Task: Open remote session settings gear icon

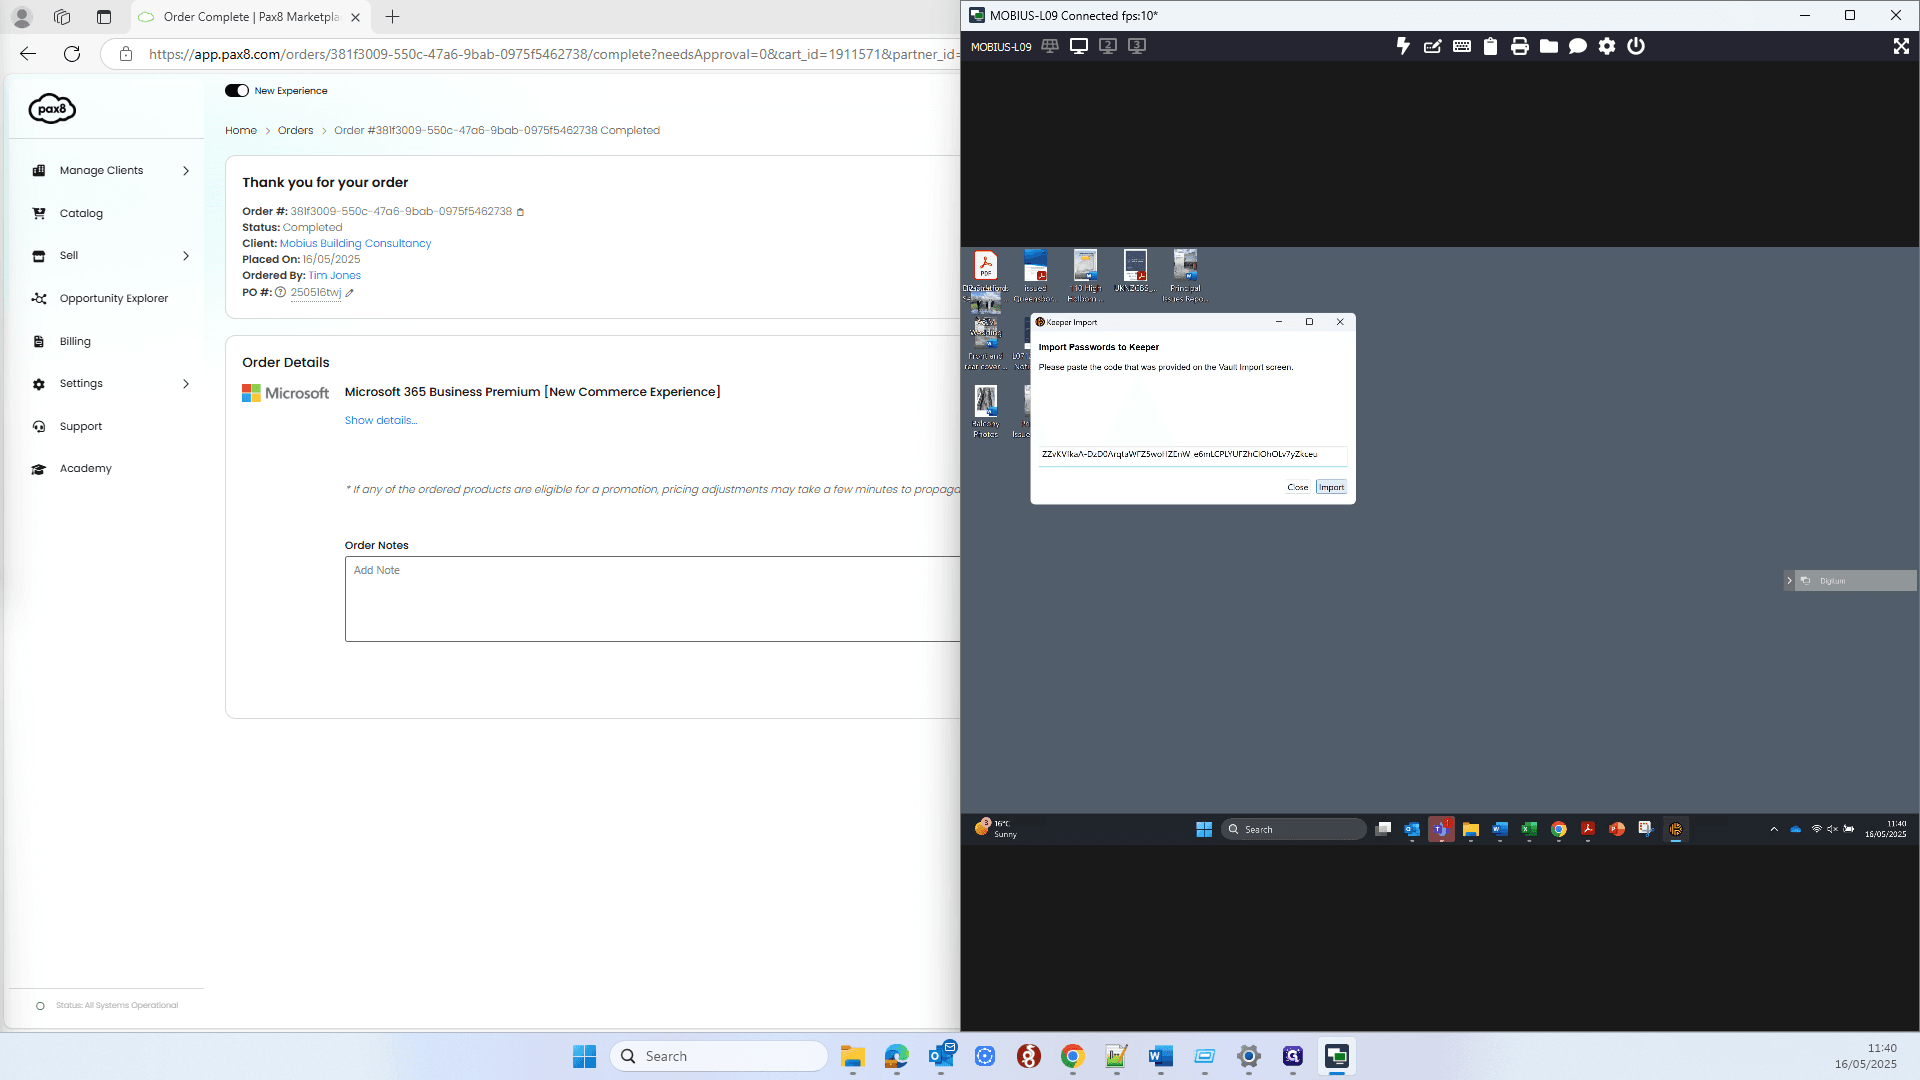Action: (1606, 46)
